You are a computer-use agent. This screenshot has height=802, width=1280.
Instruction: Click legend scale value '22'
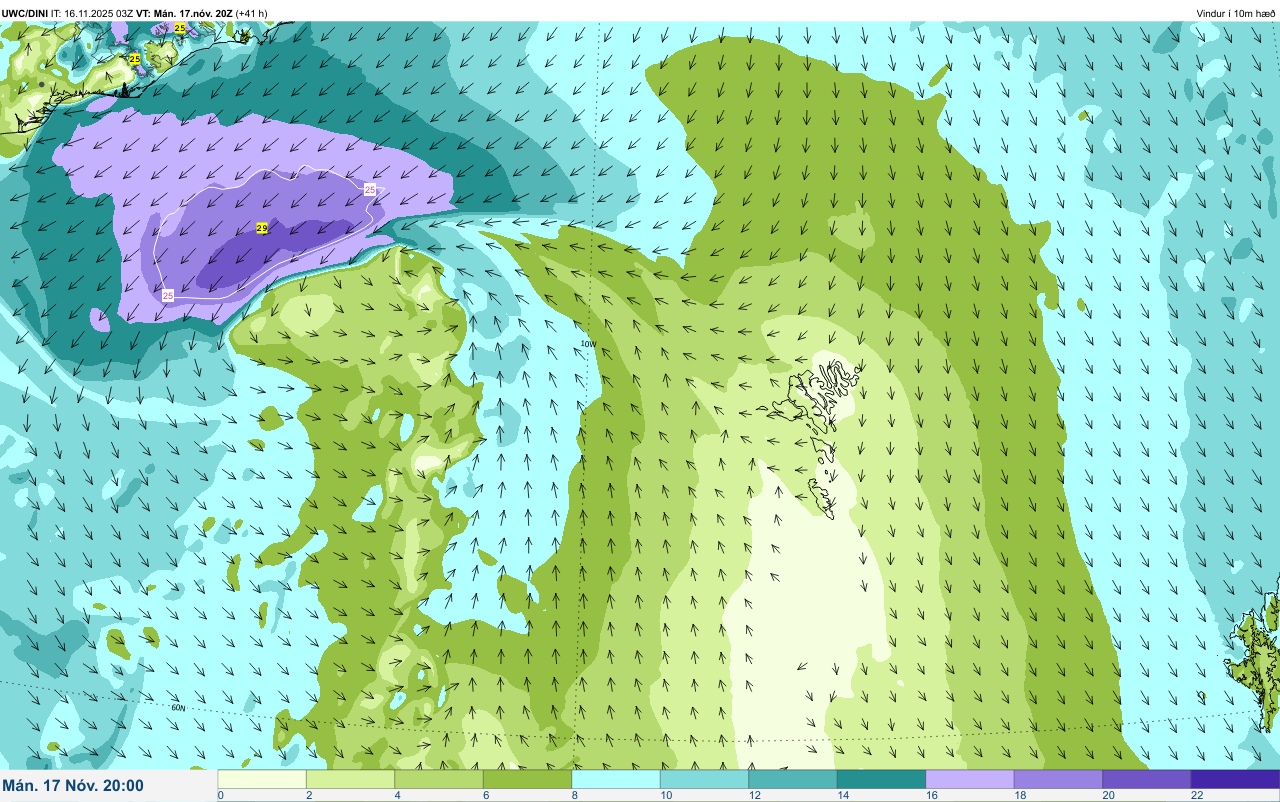click(x=1197, y=795)
